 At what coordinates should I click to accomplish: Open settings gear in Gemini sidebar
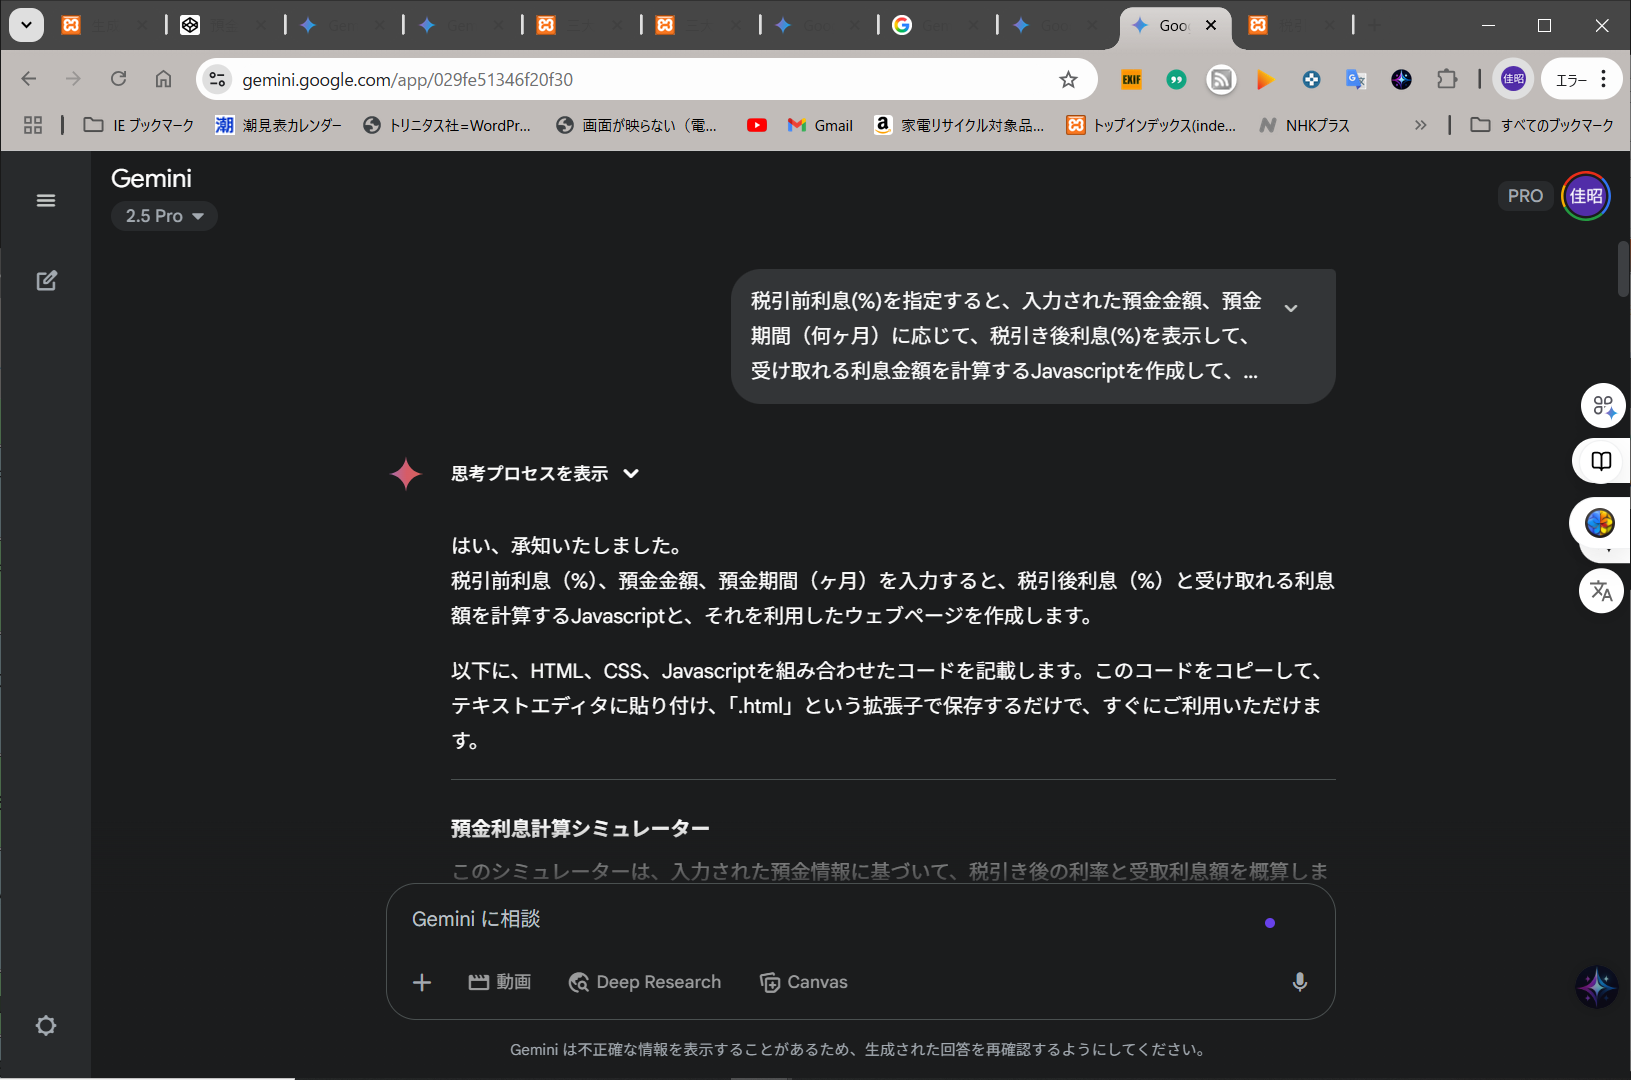46,1026
